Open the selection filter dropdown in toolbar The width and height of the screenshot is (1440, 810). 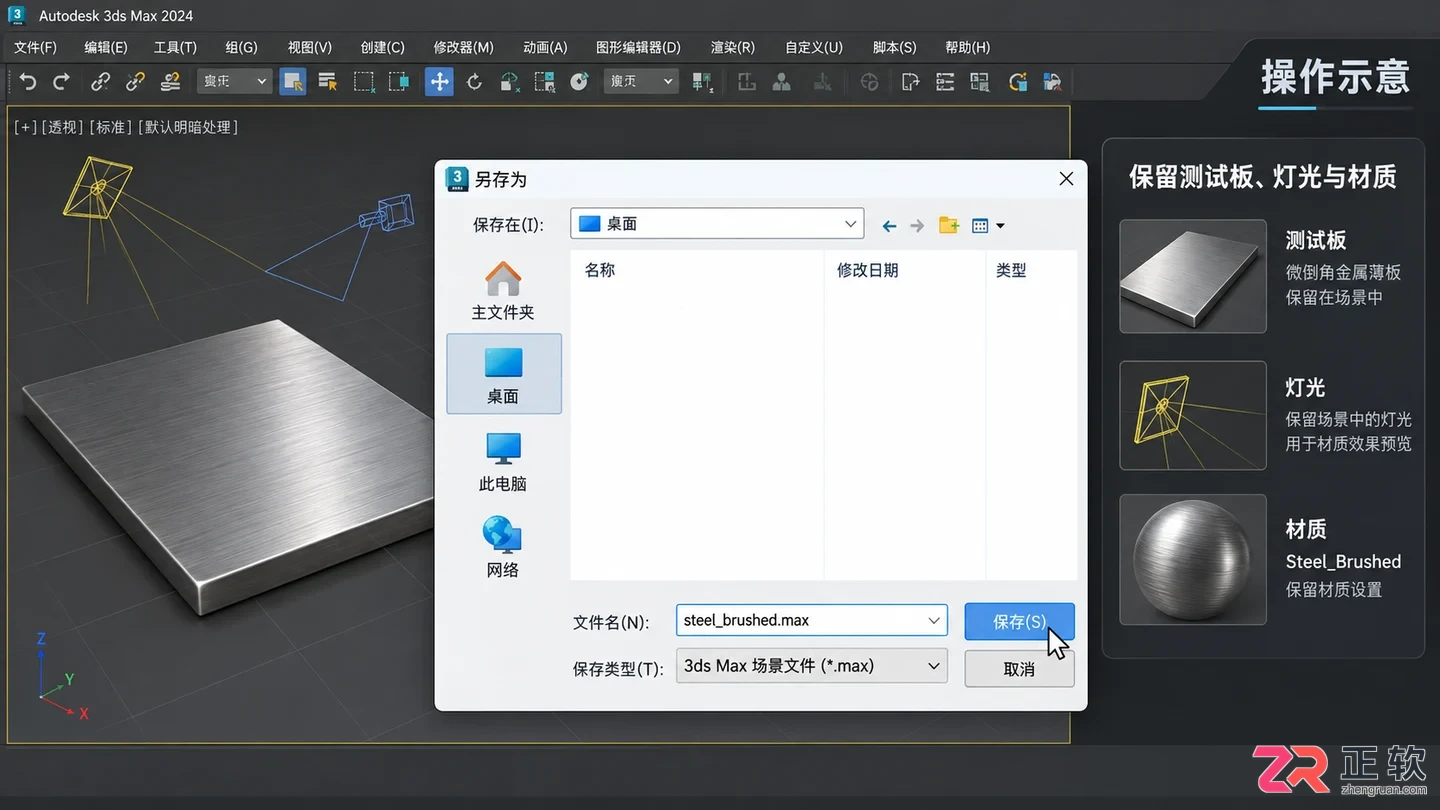tap(234, 82)
